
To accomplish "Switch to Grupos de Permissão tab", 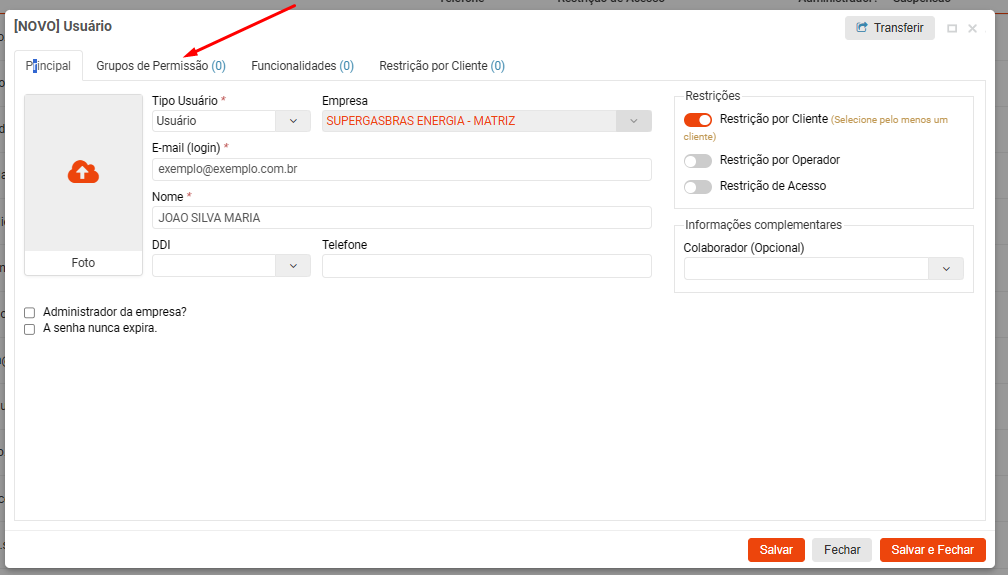I will 160,66.
